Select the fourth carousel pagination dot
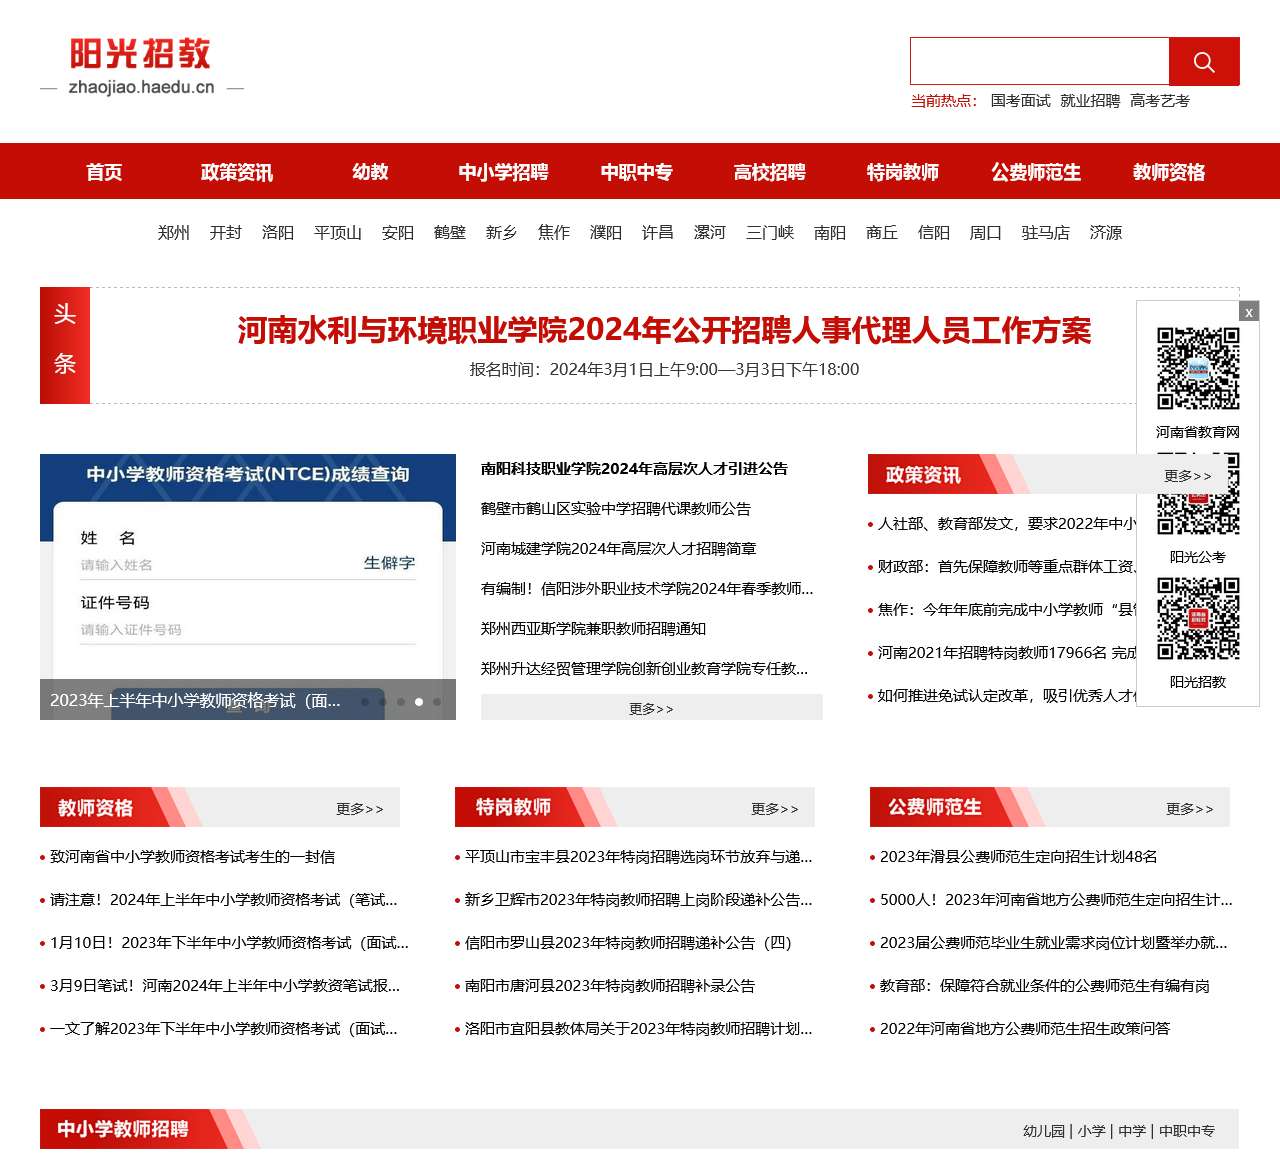This screenshot has width=1280, height=1167. coord(418,702)
